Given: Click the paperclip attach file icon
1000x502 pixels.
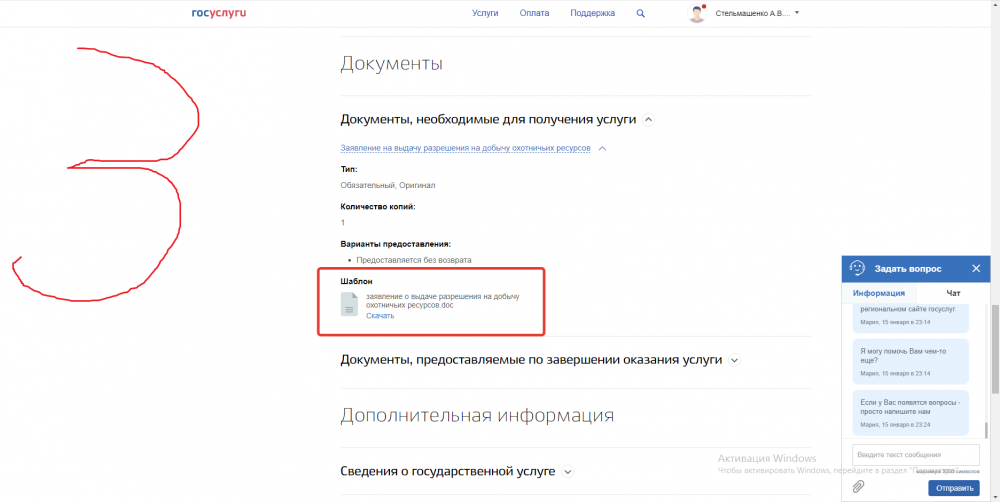Looking at the screenshot, I should click(858, 487).
